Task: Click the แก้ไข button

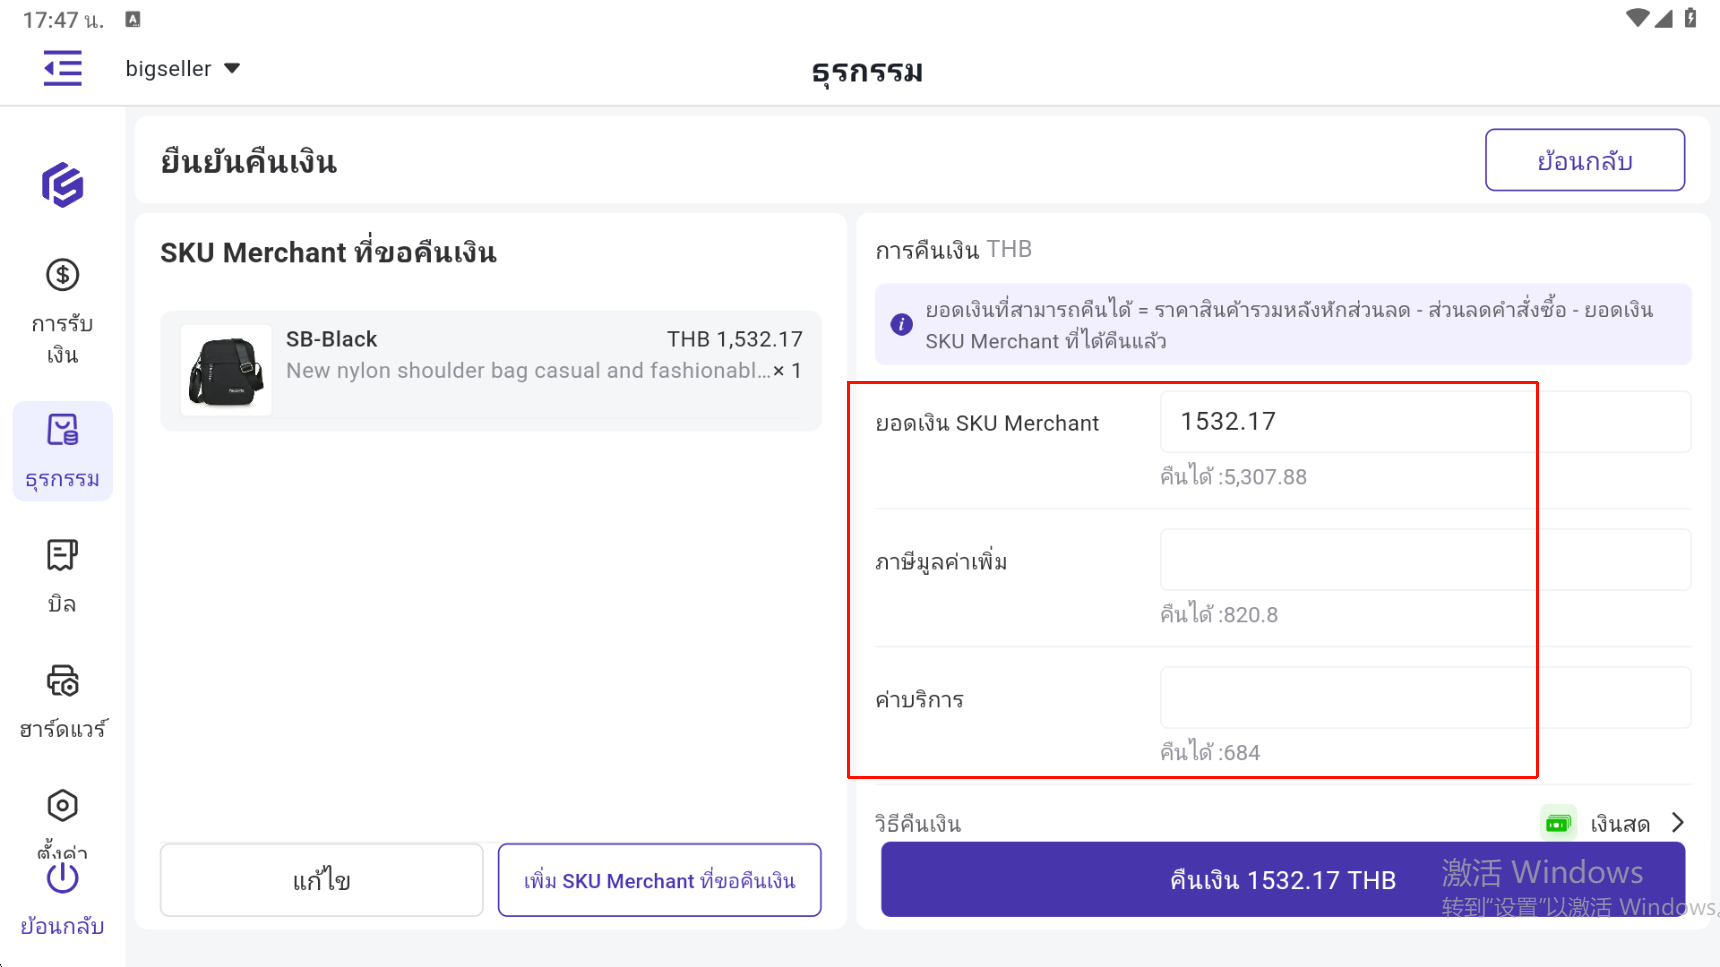Action: tap(321, 880)
